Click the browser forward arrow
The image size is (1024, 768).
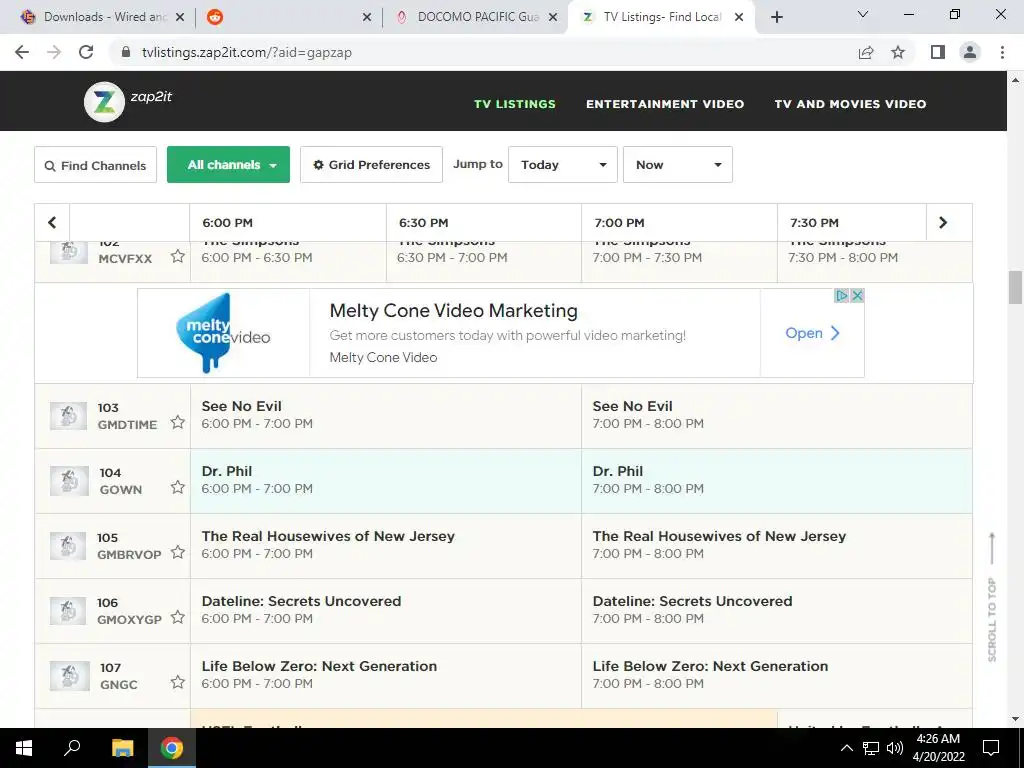tap(54, 52)
